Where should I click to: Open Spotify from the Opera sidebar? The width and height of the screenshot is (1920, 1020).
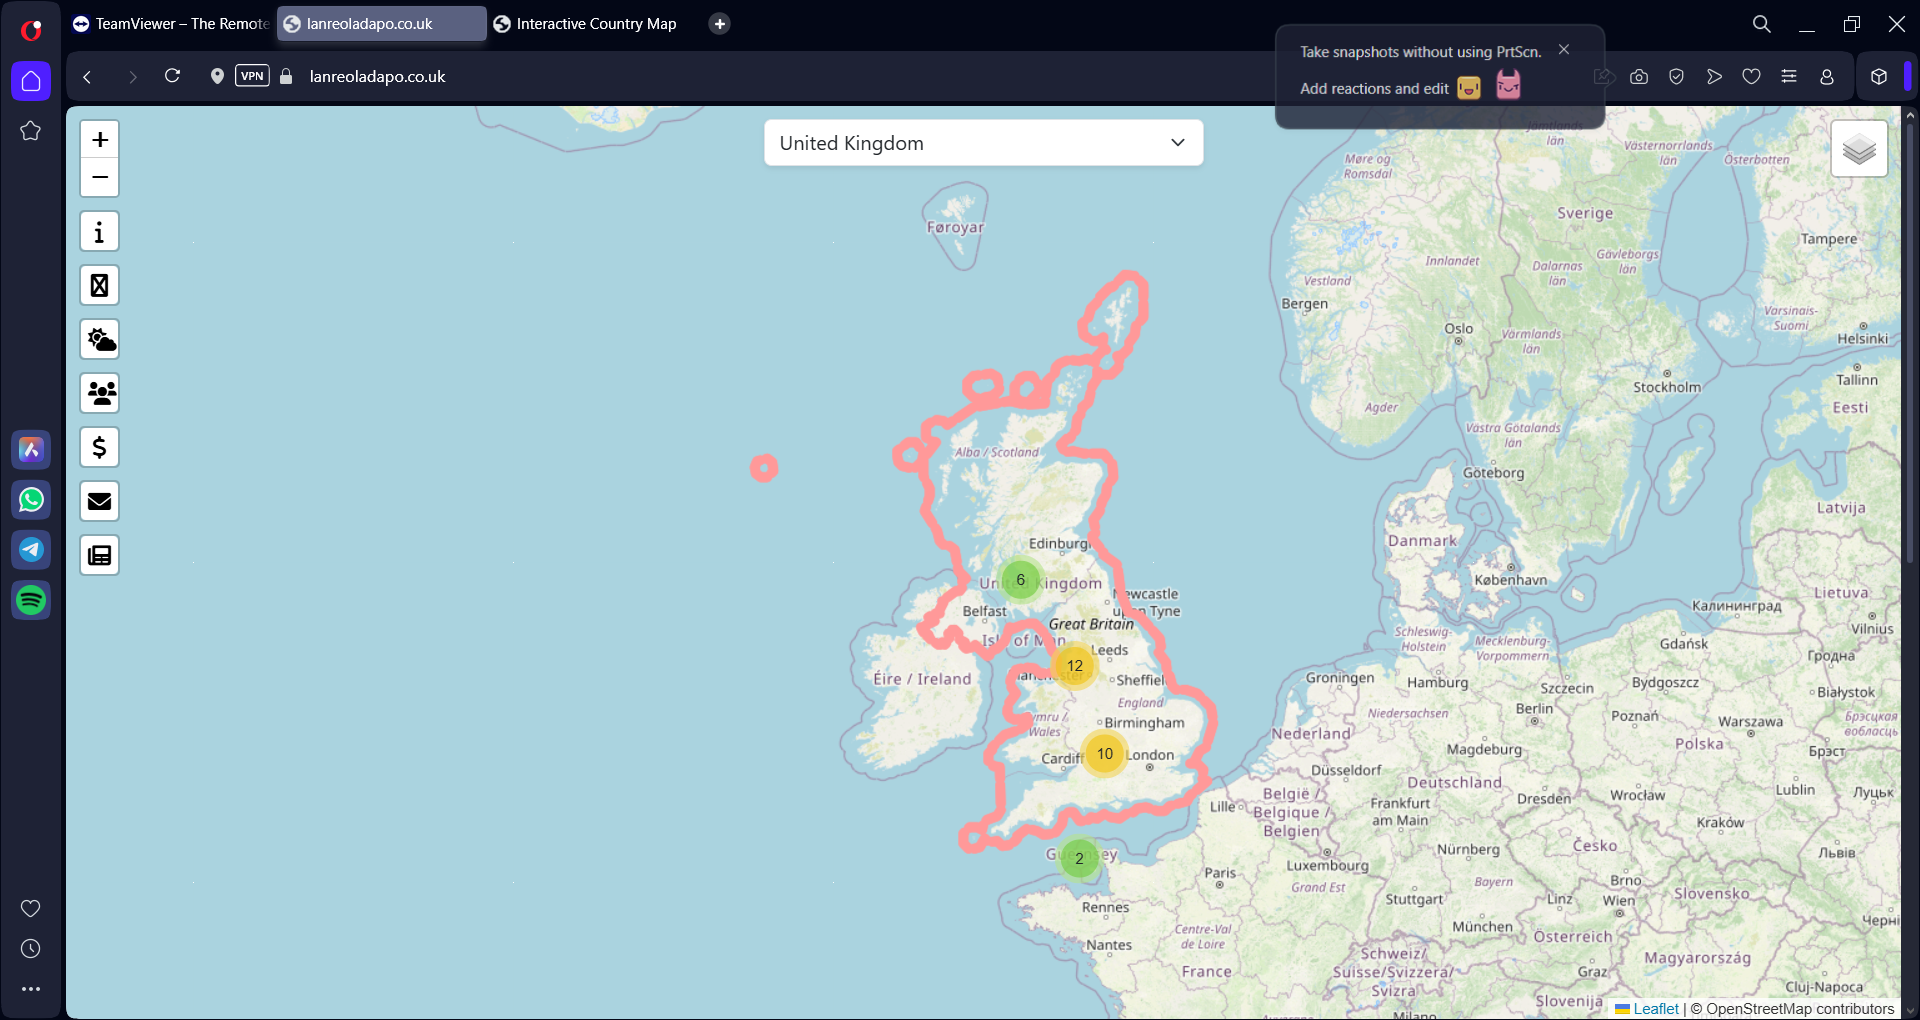point(31,600)
